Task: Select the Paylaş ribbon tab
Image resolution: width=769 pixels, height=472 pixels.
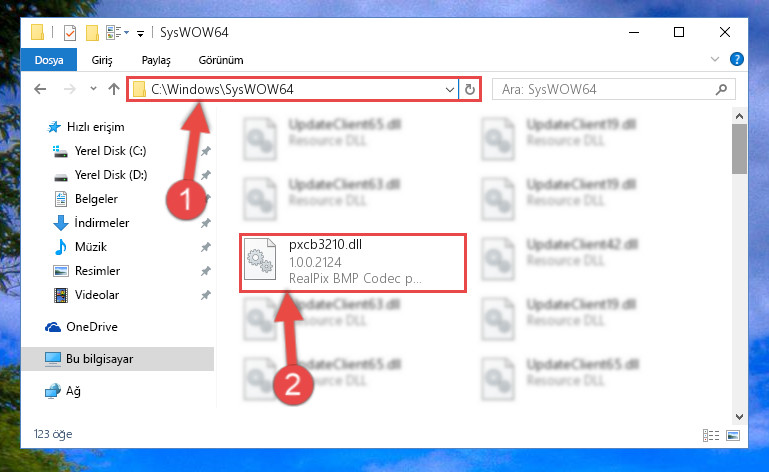Action: [x=156, y=60]
